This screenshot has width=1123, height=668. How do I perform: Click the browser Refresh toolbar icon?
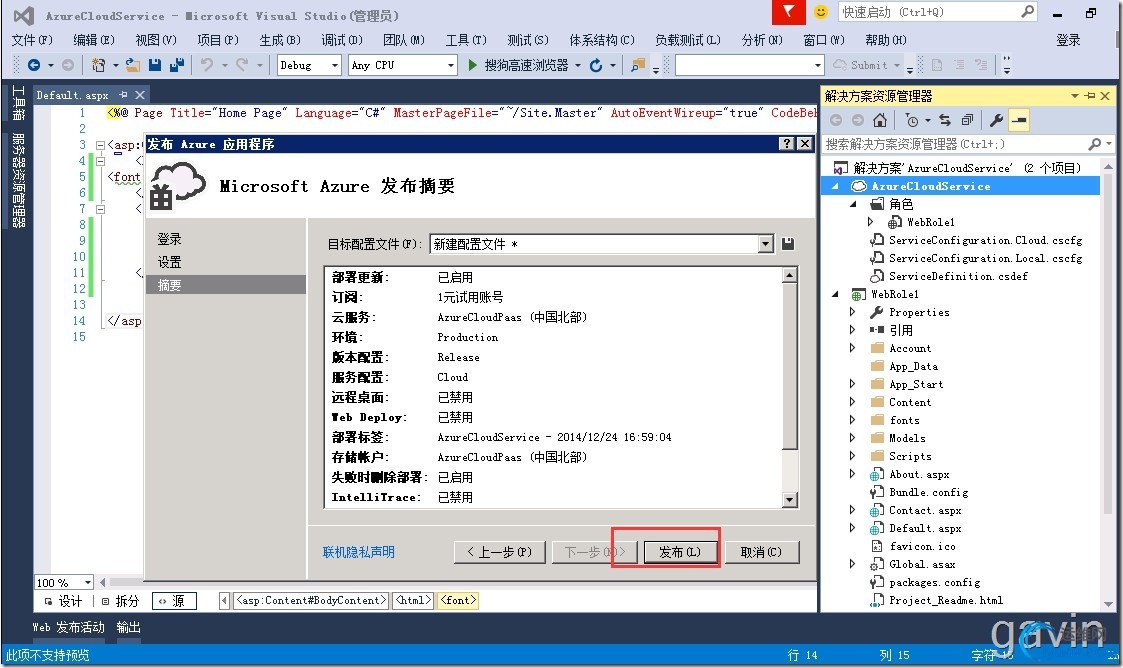pyautogui.click(x=596, y=65)
